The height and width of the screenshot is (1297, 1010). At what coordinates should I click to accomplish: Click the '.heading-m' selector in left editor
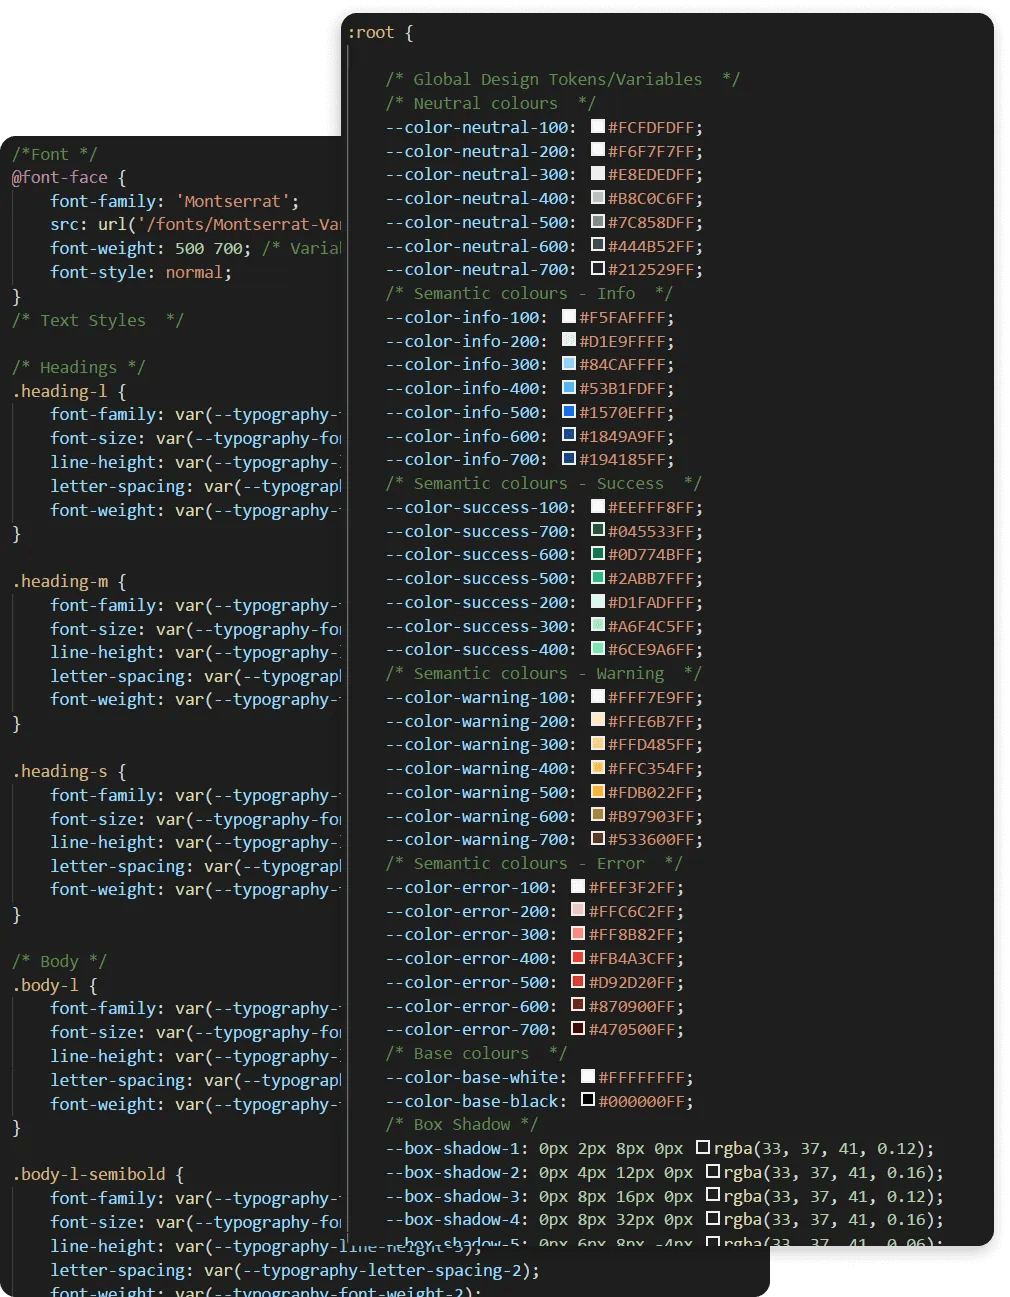coord(60,581)
